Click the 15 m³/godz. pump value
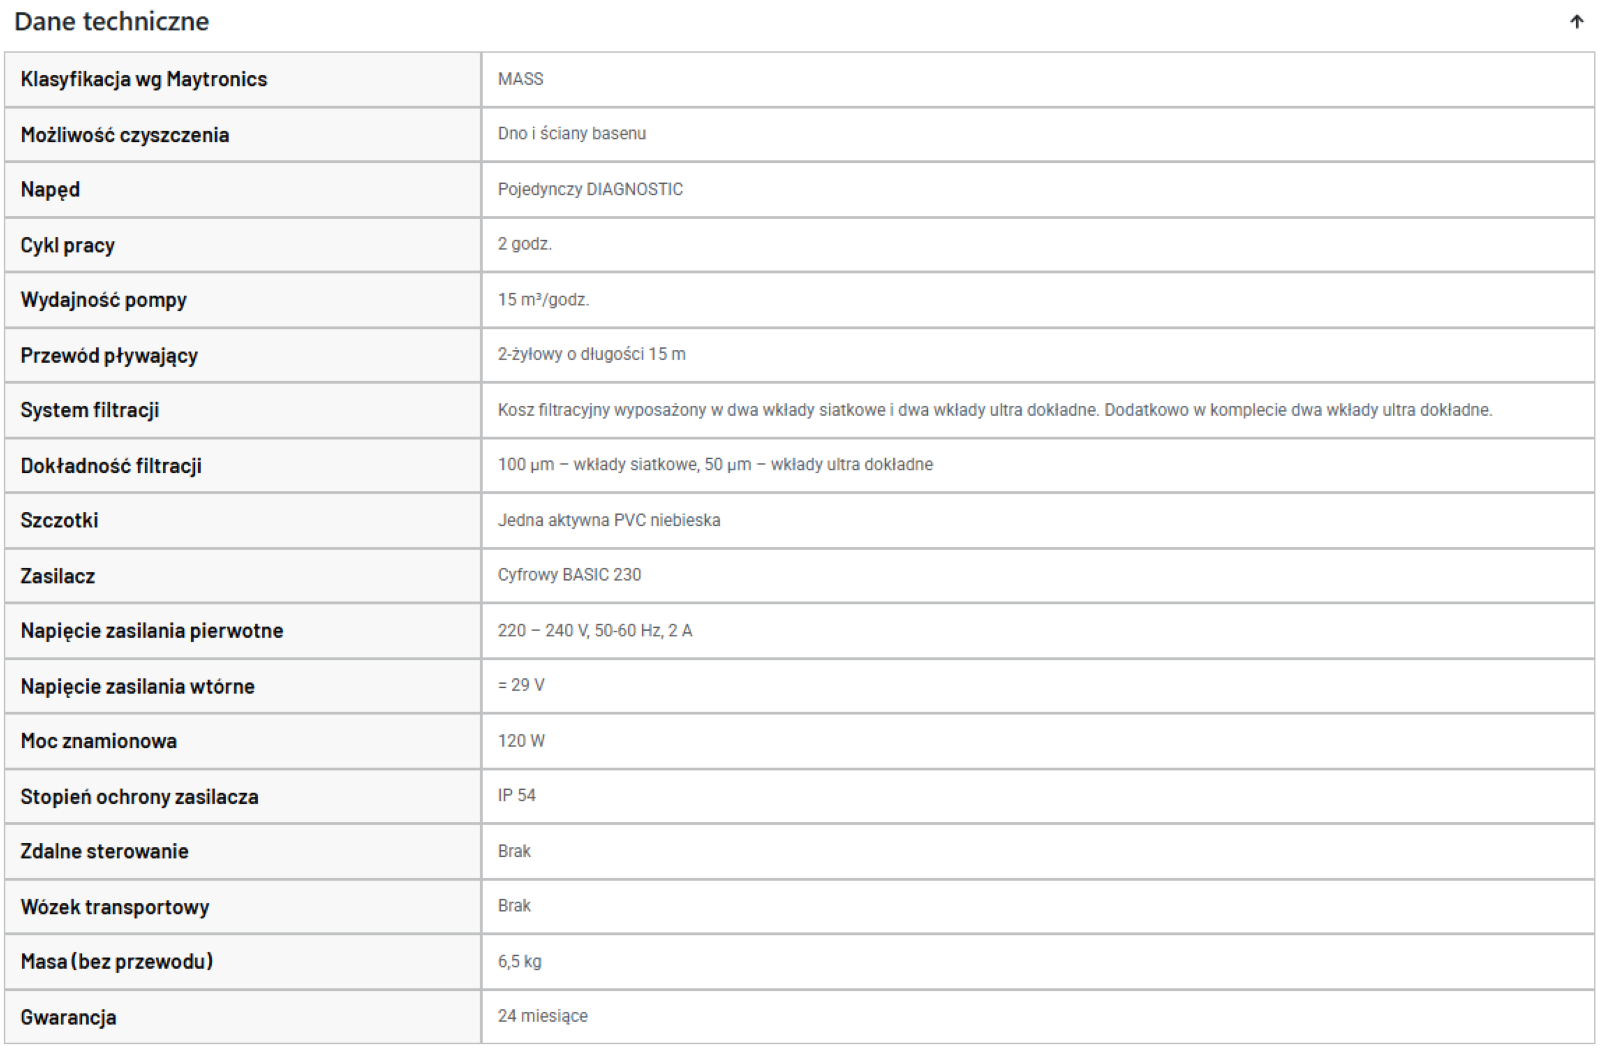 [544, 299]
